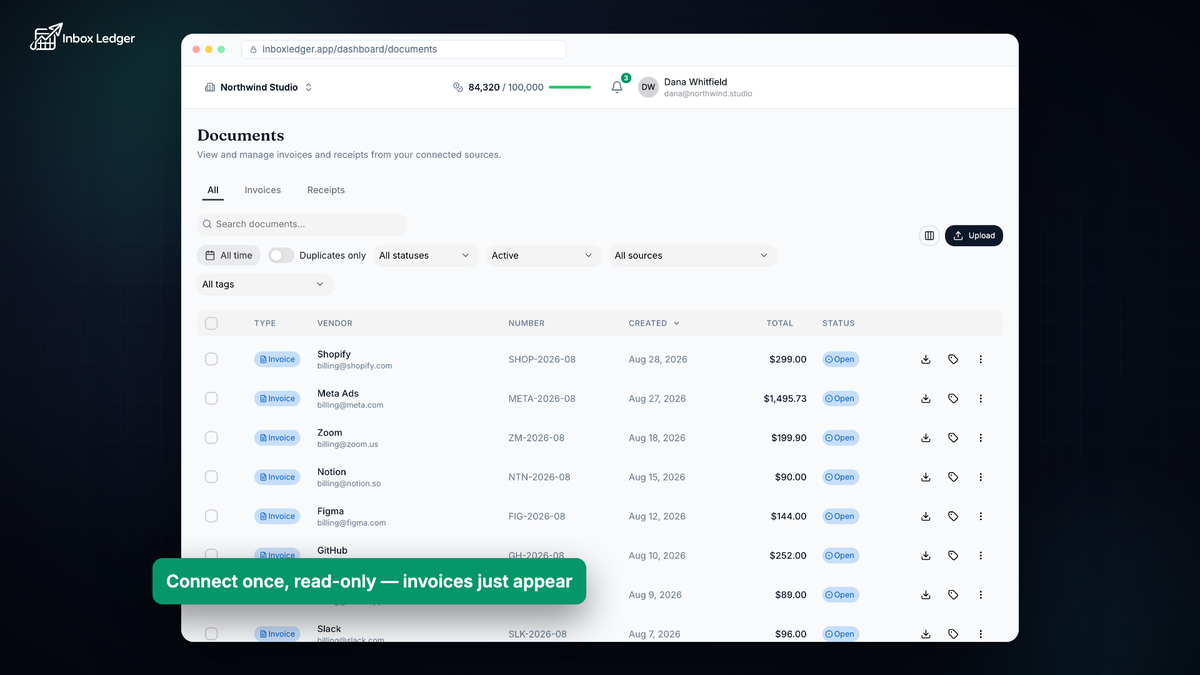Open the notifications bell
The width and height of the screenshot is (1200, 675).
617,87
